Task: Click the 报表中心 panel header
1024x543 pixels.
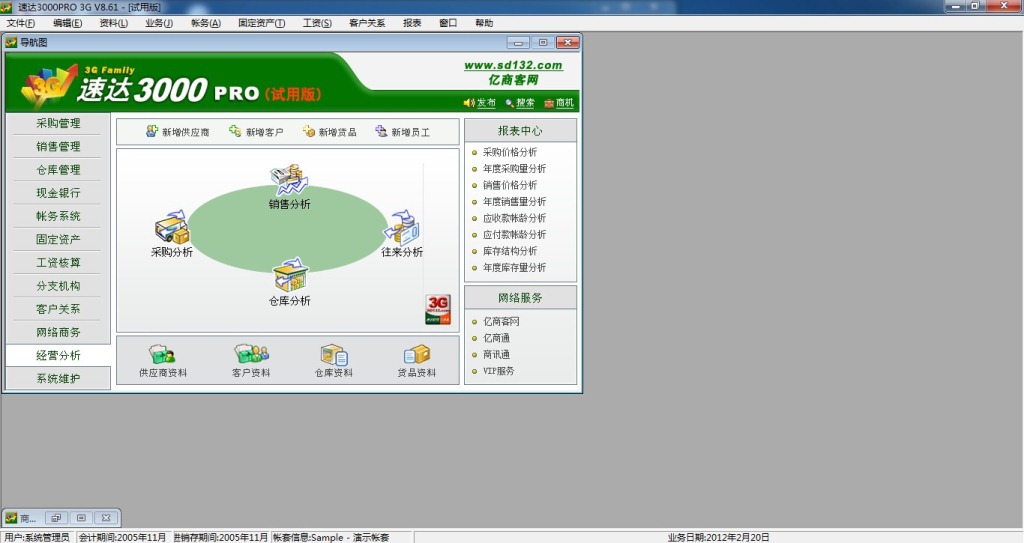Action: pyautogui.click(x=520, y=131)
